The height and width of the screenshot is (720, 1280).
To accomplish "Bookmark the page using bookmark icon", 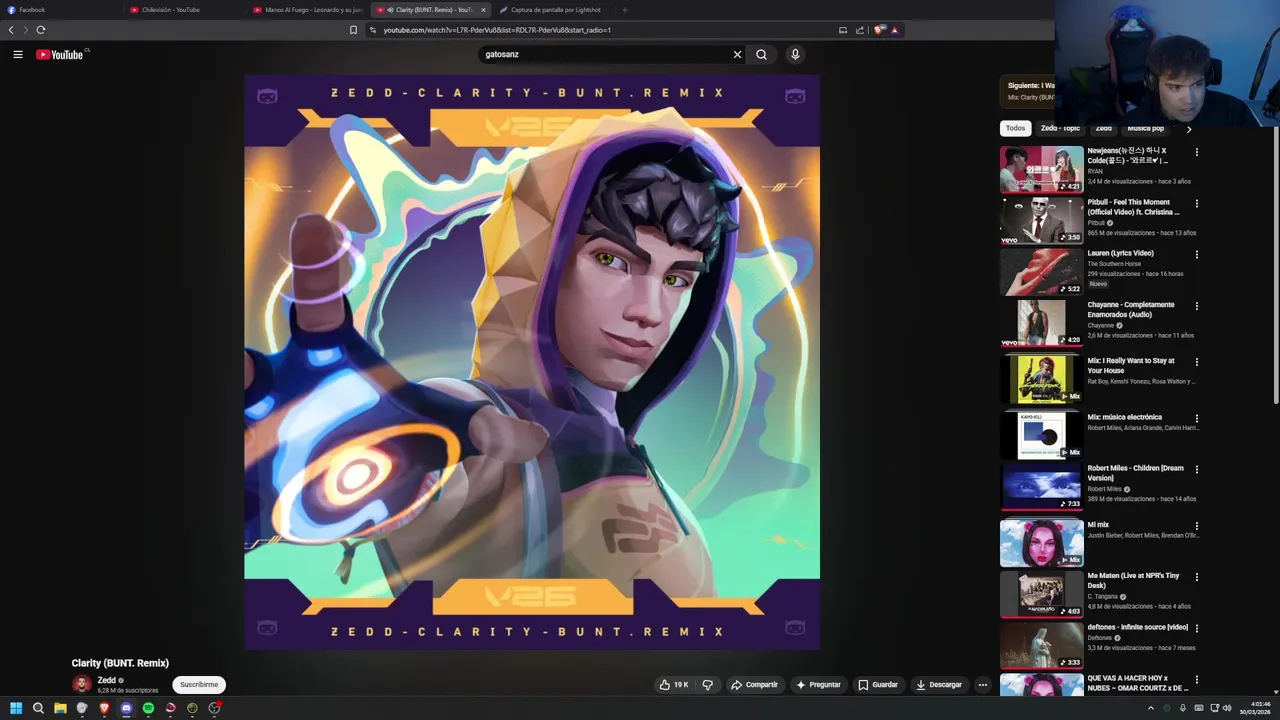I will pos(353,30).
